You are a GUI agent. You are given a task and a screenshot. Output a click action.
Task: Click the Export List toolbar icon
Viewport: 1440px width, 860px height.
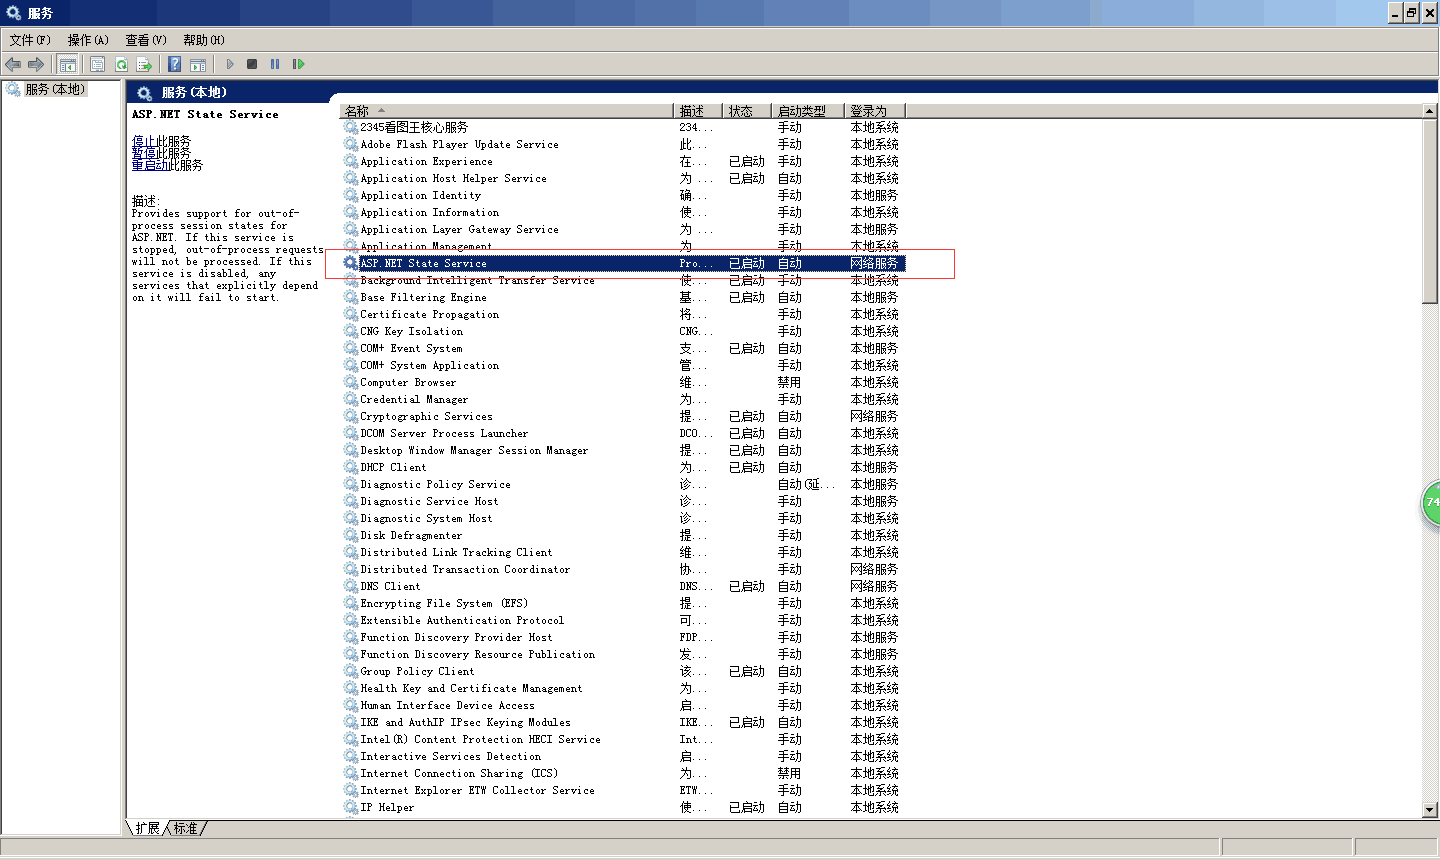click(x=144, y=64)
